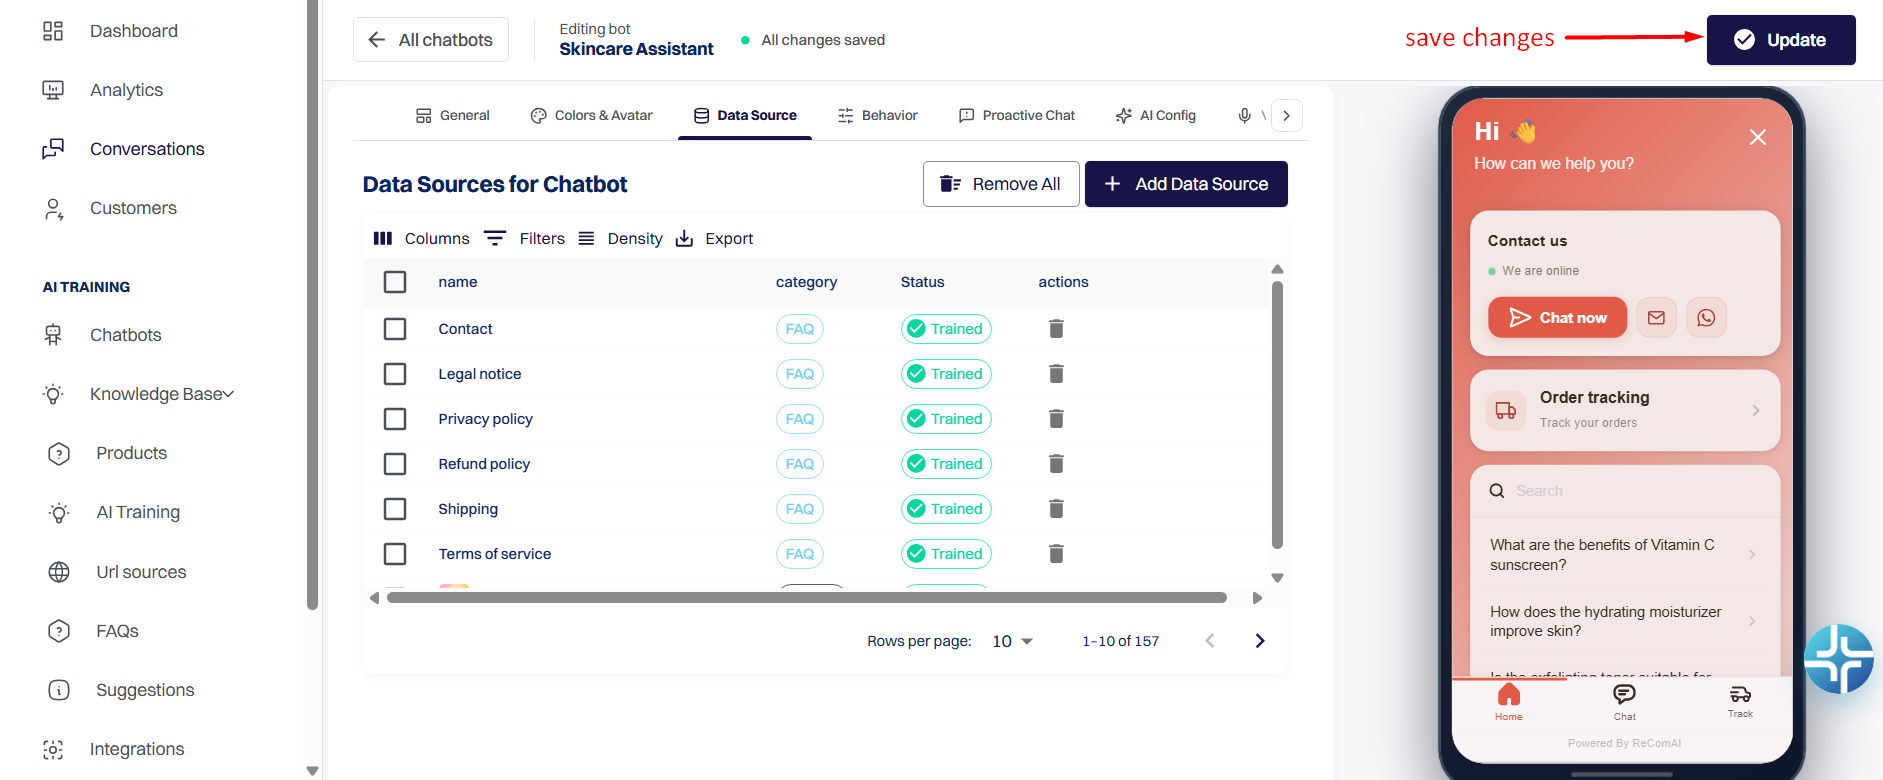This screenshot has width=1883, height=780.
Task: Select the Shipping row checkbox
Action: [395, 509]
